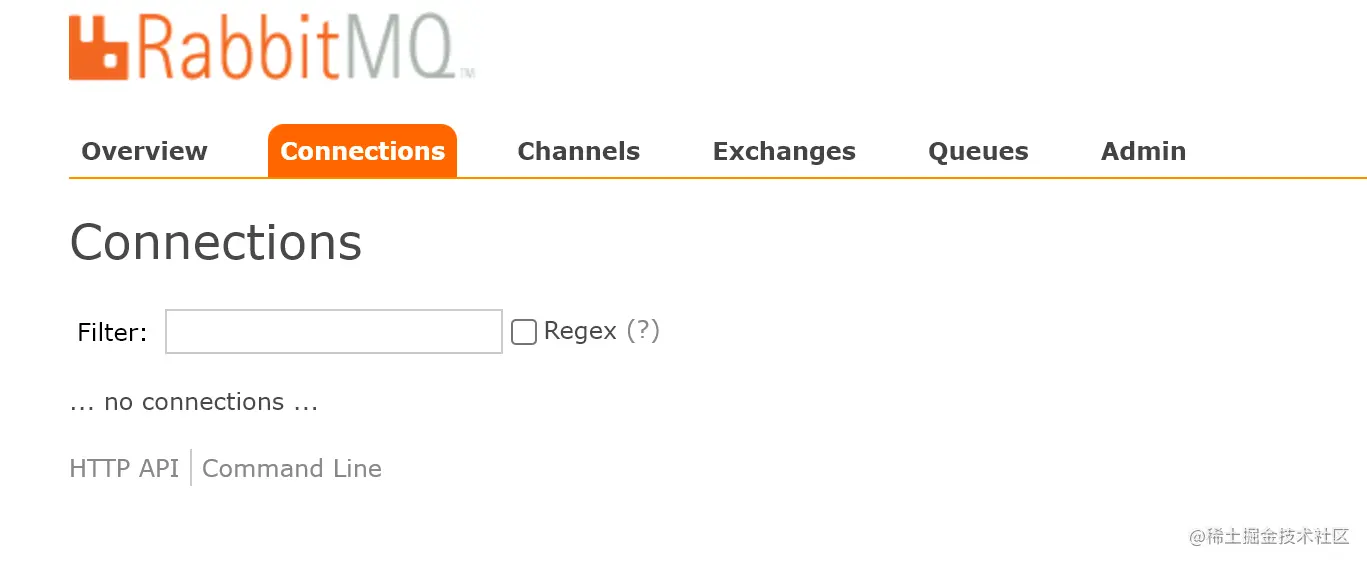Click the "Filter:" label
Viewport: 1367px width, 564px height.
point(112,333)
